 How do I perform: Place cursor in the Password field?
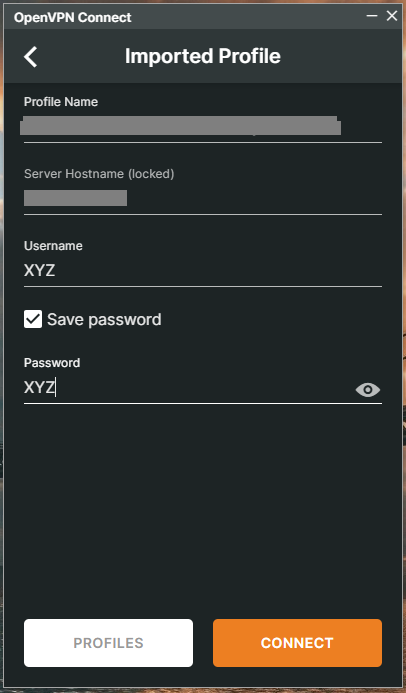pyautogui.click(x=188, y=388)
